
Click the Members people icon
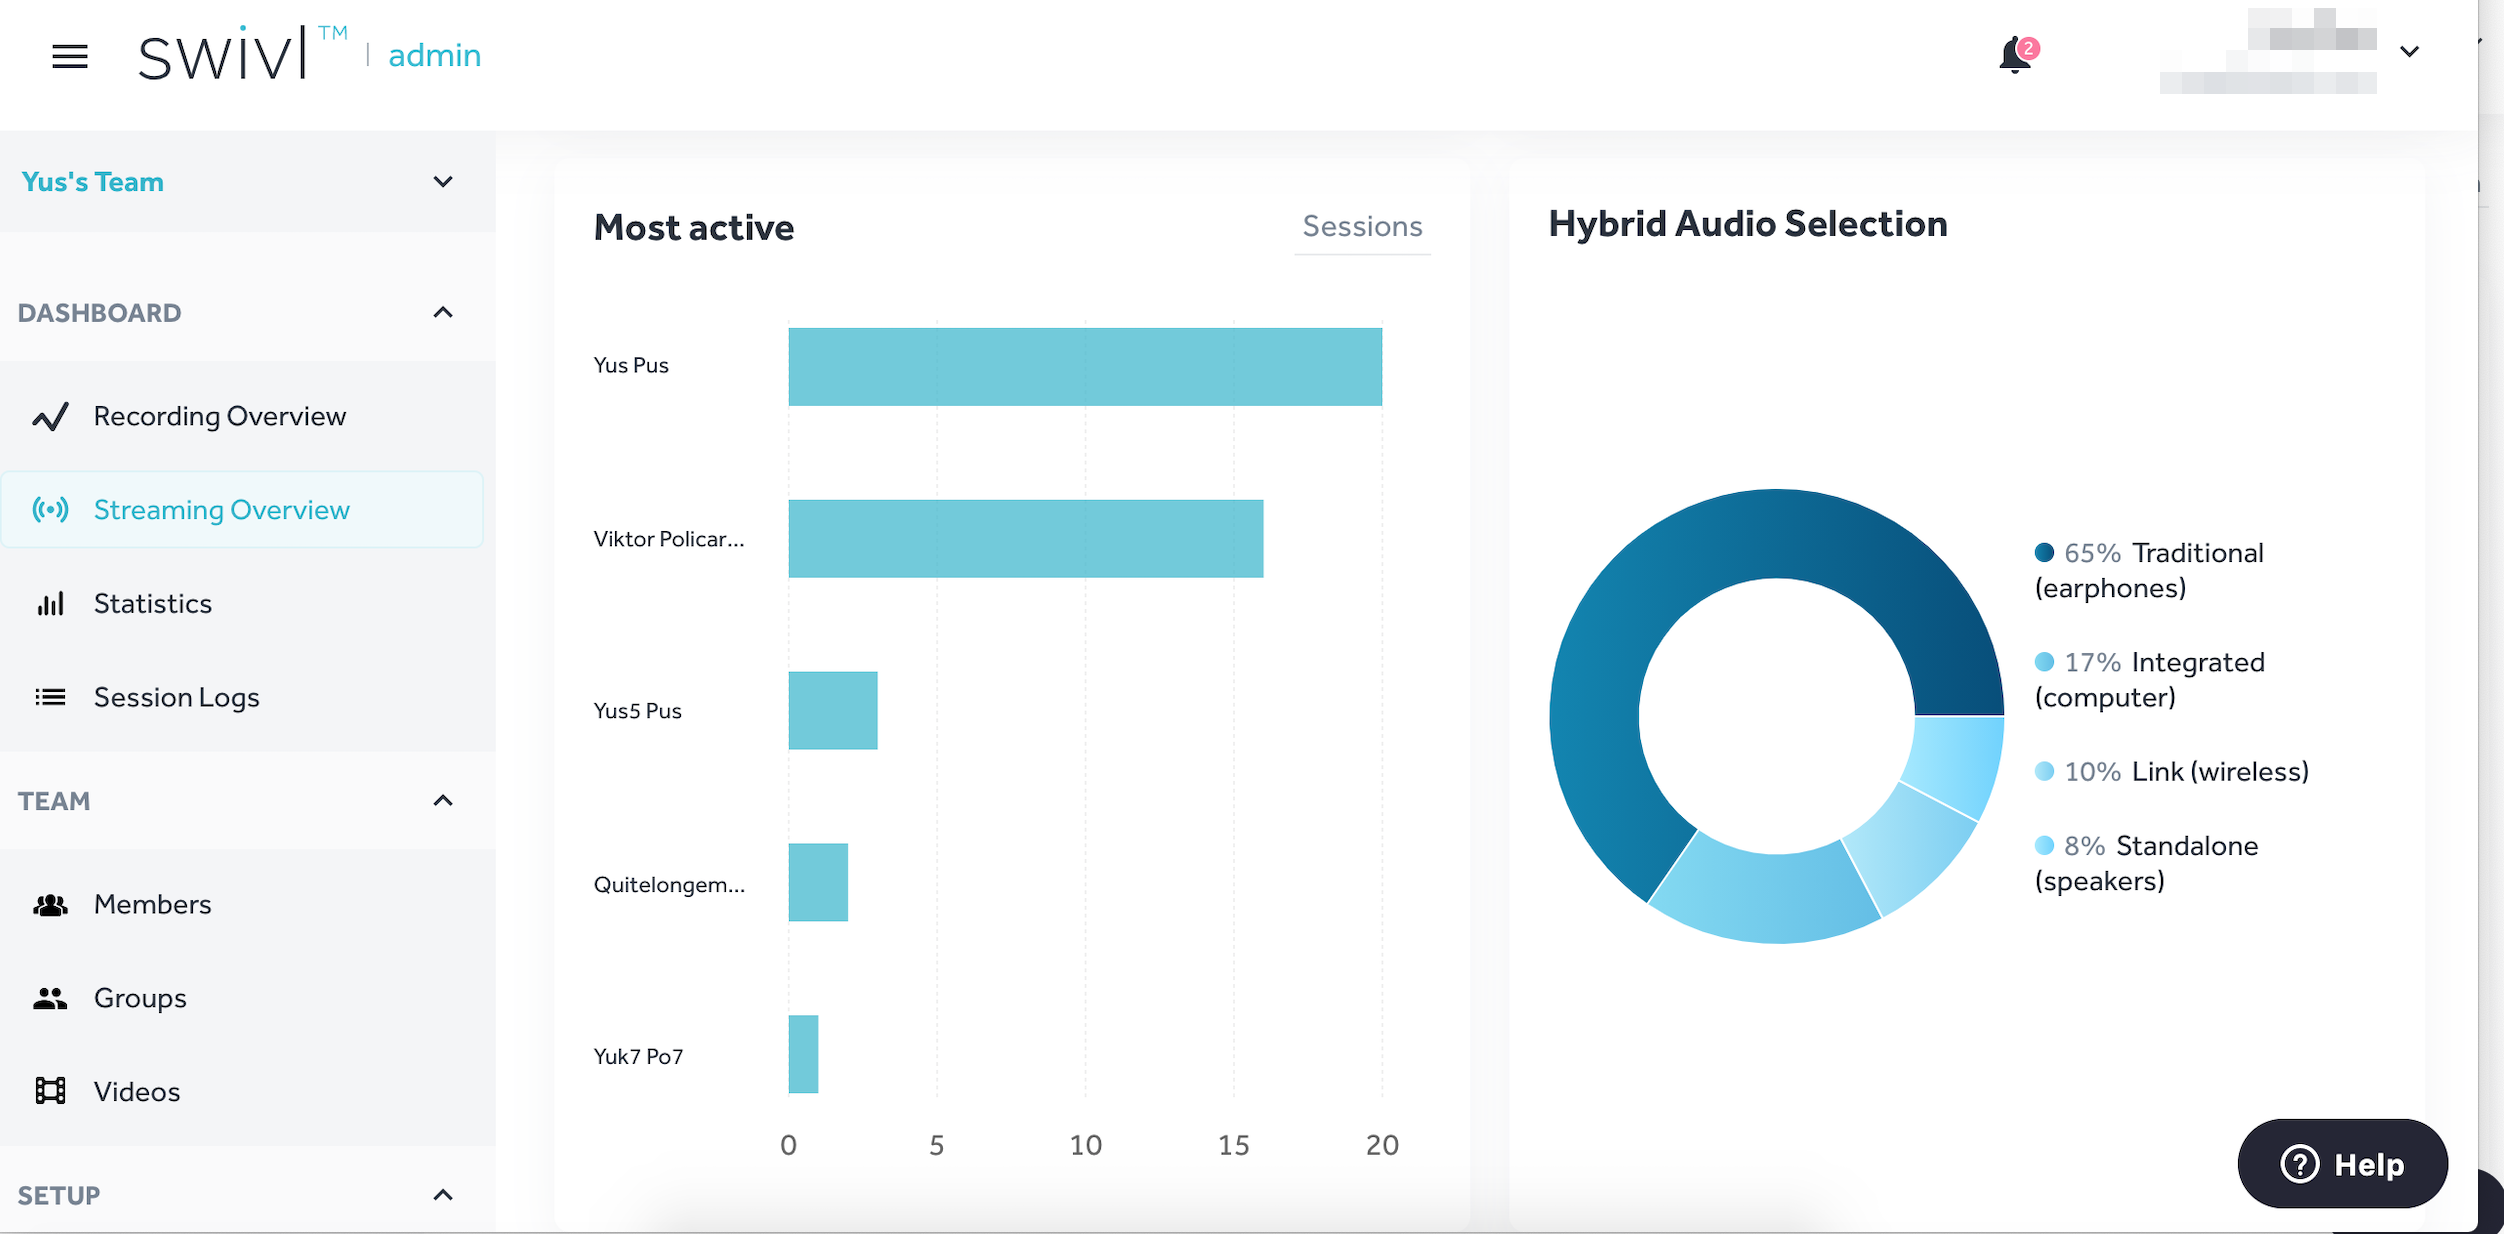pos(50,905)
